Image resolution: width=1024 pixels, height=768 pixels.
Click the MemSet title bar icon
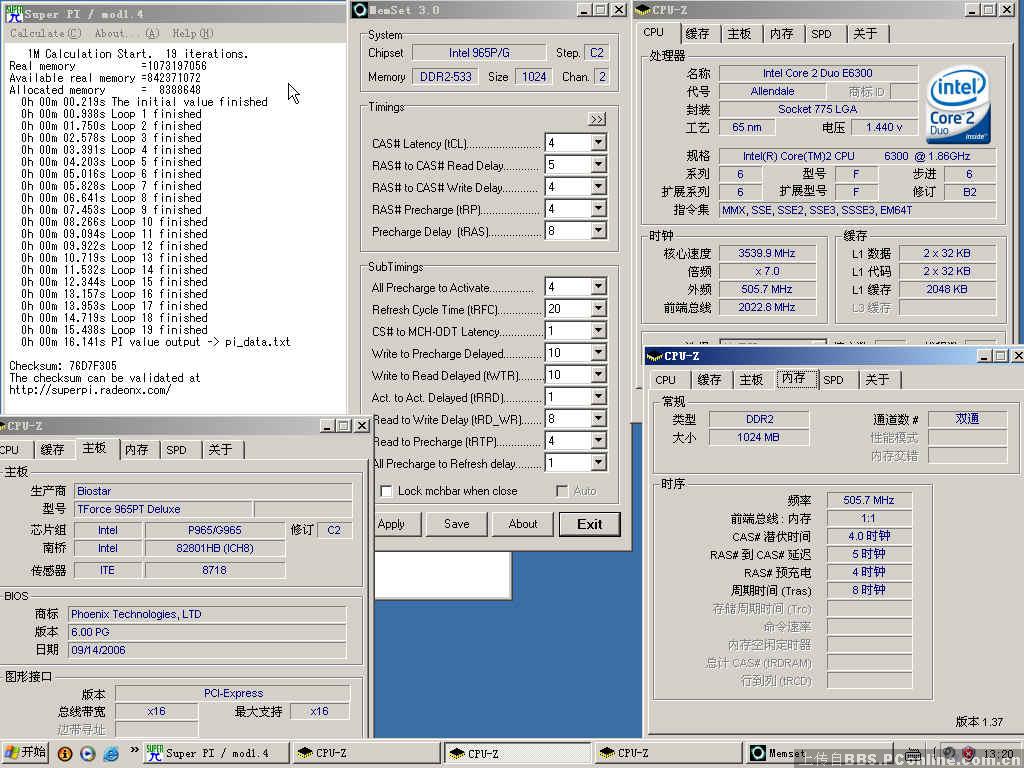point(359,10)
